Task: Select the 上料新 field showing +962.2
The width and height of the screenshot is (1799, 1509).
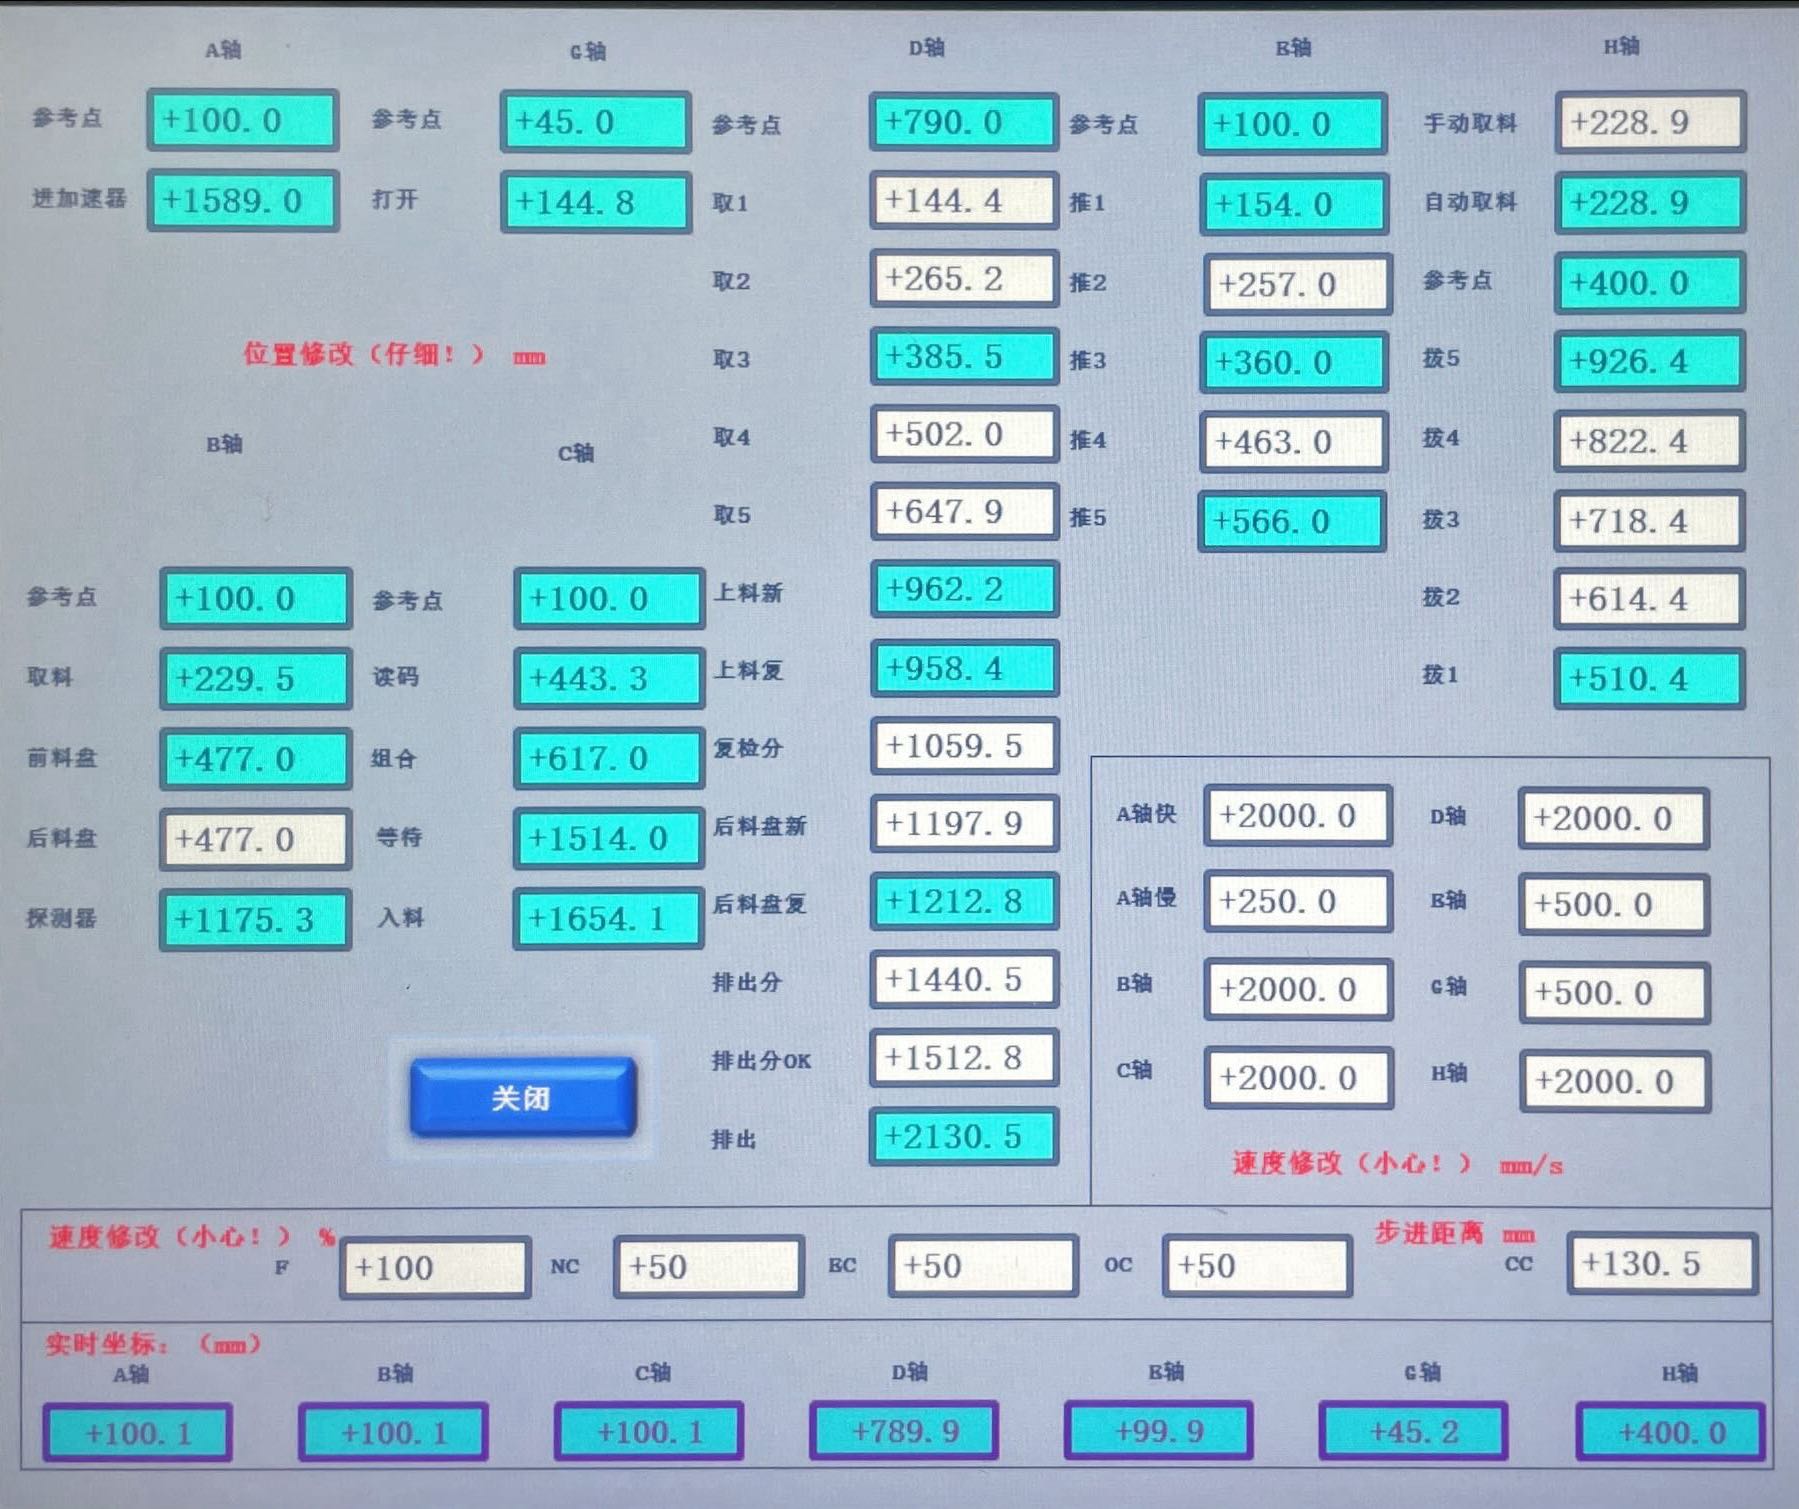Action: tap(963, 590)
